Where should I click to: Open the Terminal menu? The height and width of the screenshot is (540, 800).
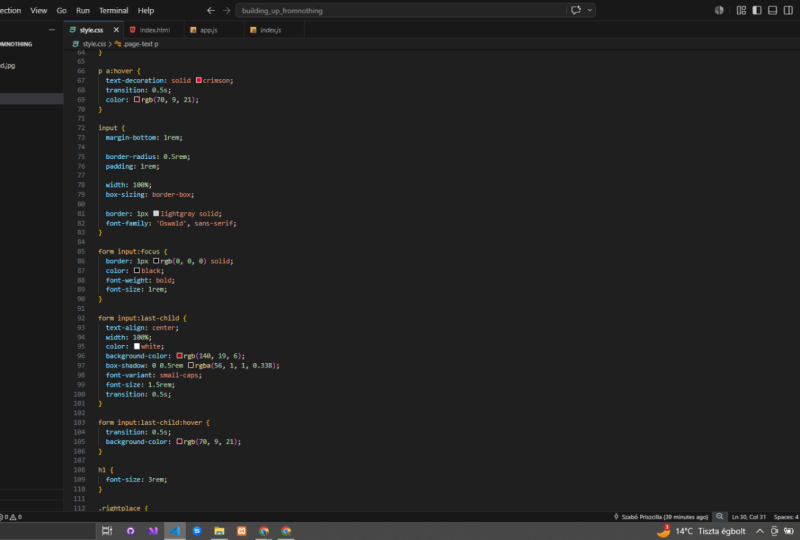click(x=113, y=10)
